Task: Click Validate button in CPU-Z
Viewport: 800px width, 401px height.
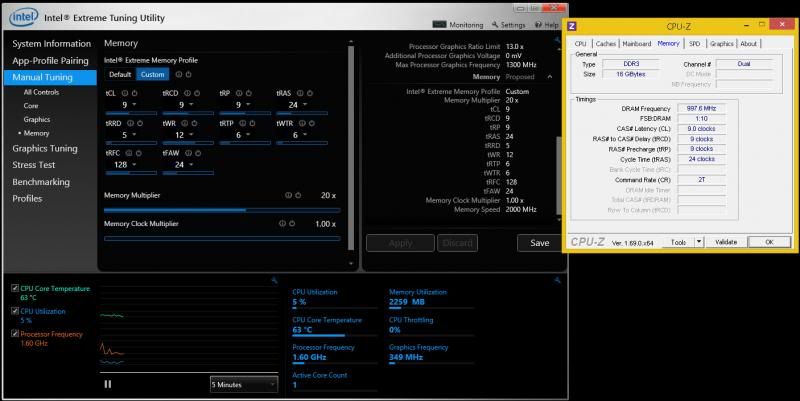Action: [x=726, y=242]
